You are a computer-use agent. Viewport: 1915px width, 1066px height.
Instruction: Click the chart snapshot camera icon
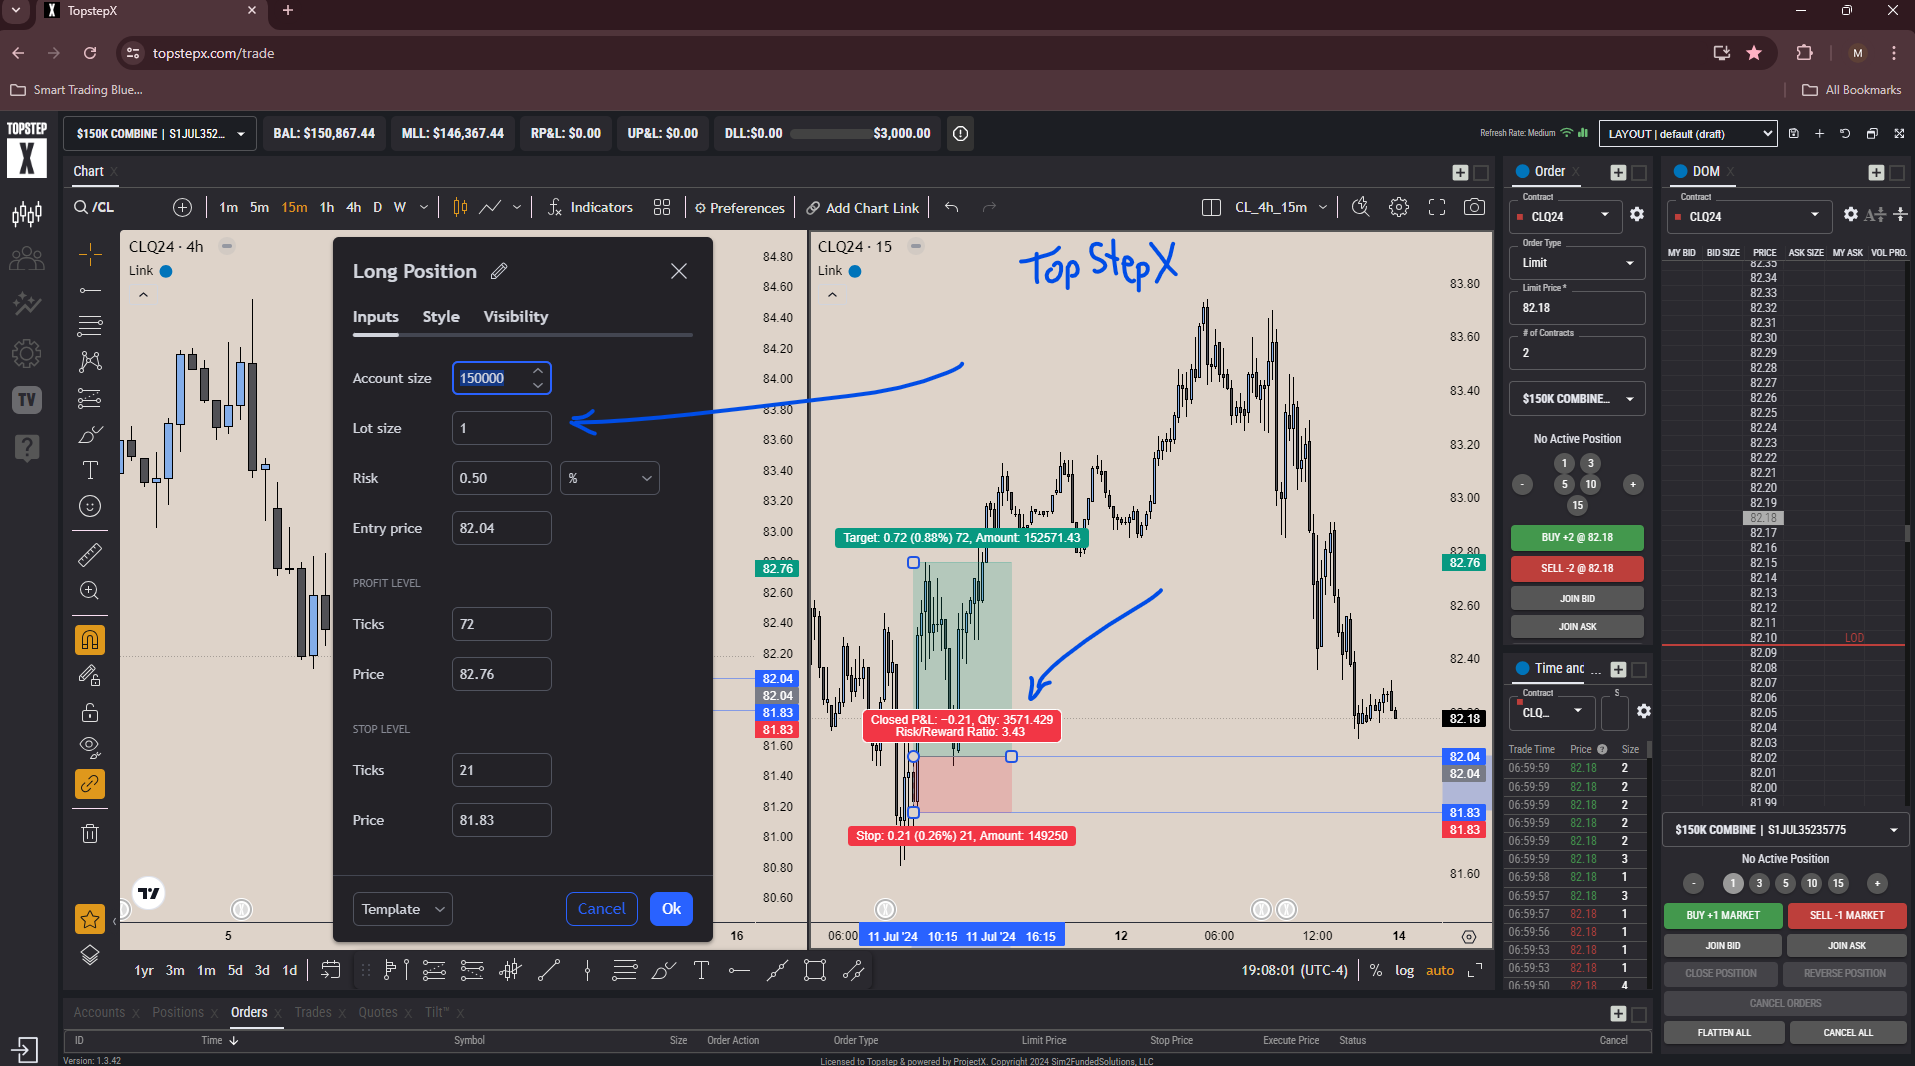click(x=1473, y=207)
